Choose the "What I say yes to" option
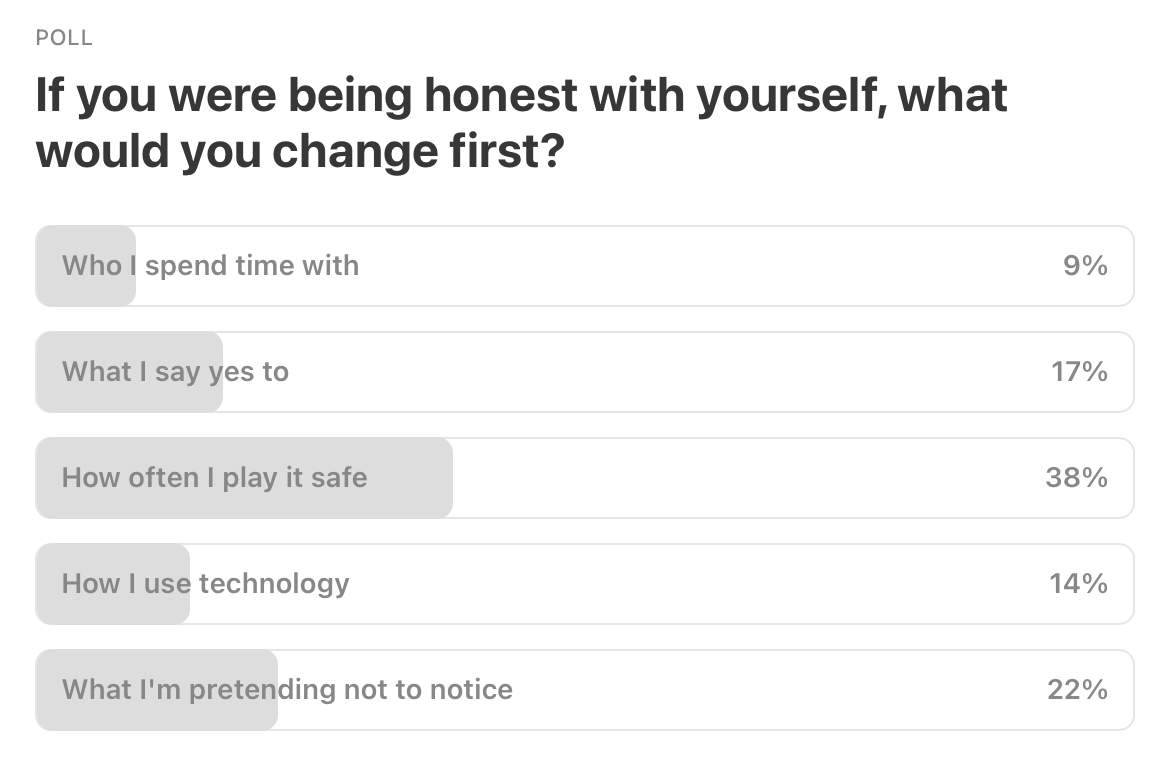This screenshot has width=1168, height=768. pyautogui.click(x=585, y=372)
